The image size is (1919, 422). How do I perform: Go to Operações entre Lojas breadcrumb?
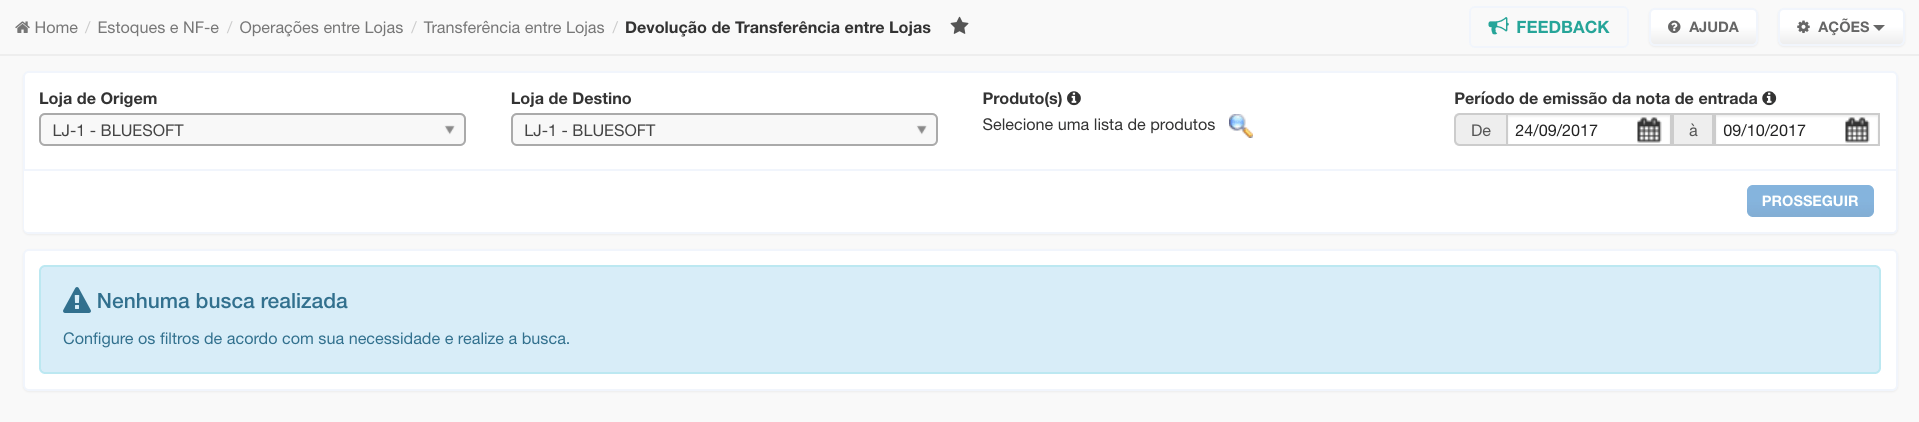321,27
